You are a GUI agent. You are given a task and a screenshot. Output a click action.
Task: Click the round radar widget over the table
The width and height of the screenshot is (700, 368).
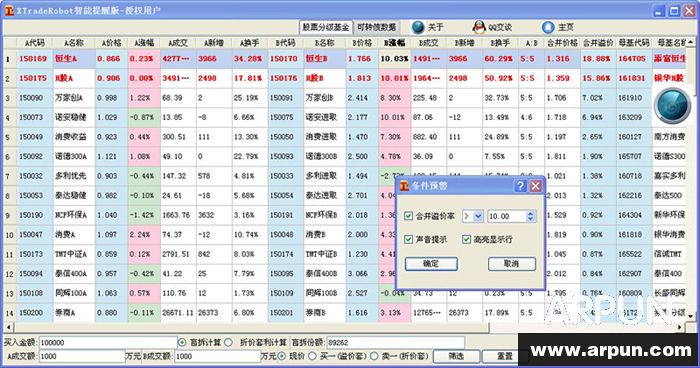click(672, 106)
